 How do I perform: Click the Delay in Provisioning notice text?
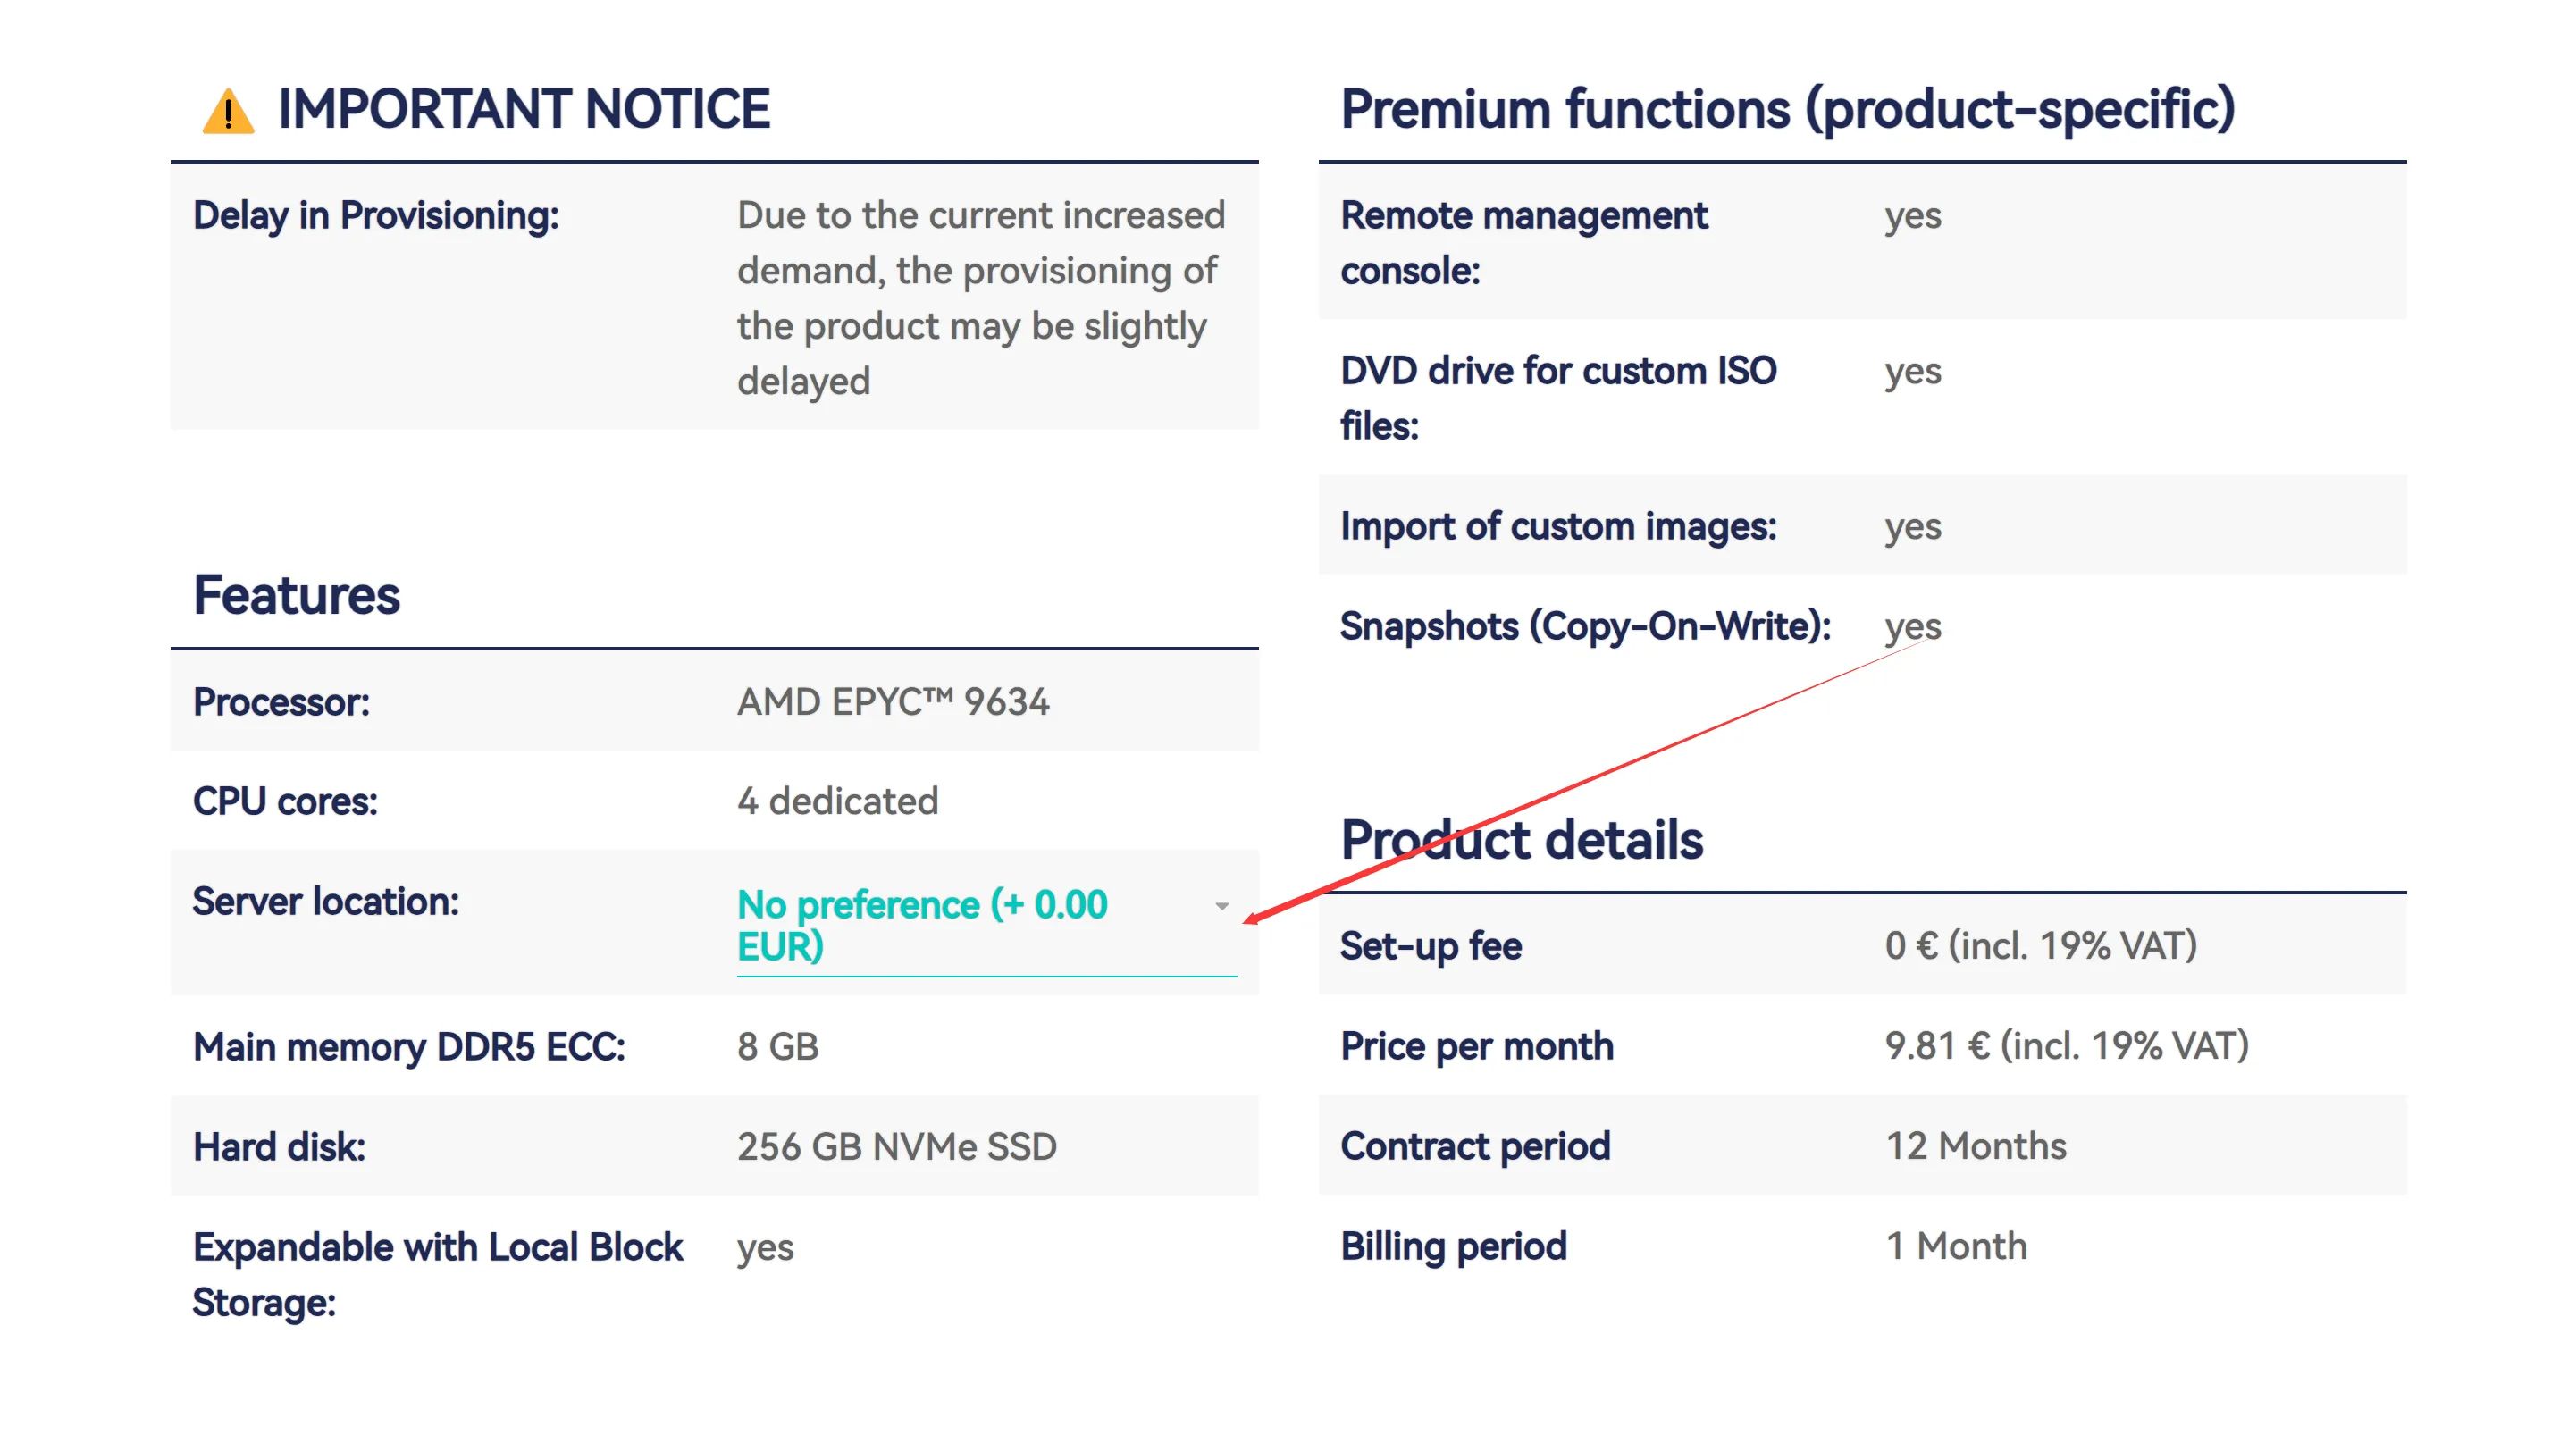click(x=980, y=297)
